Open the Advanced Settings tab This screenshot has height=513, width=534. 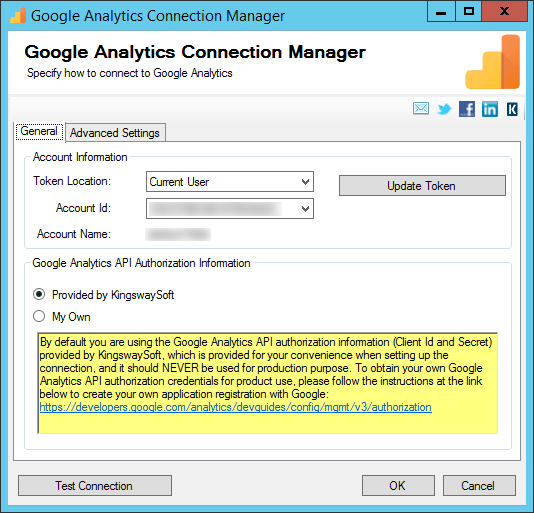coord(115,133)
